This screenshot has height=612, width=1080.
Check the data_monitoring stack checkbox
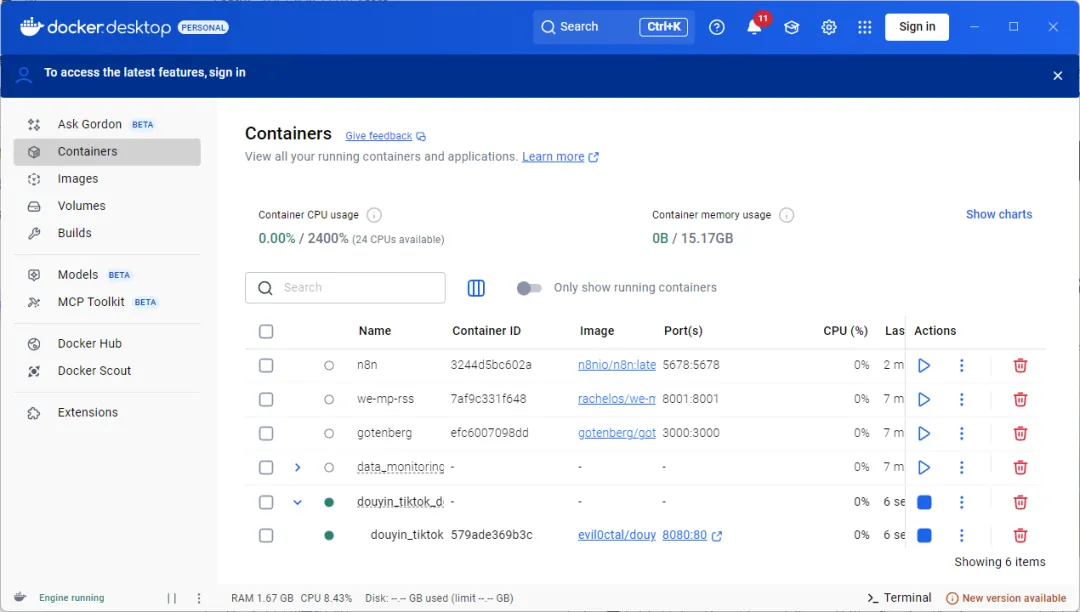click(266, 467)
